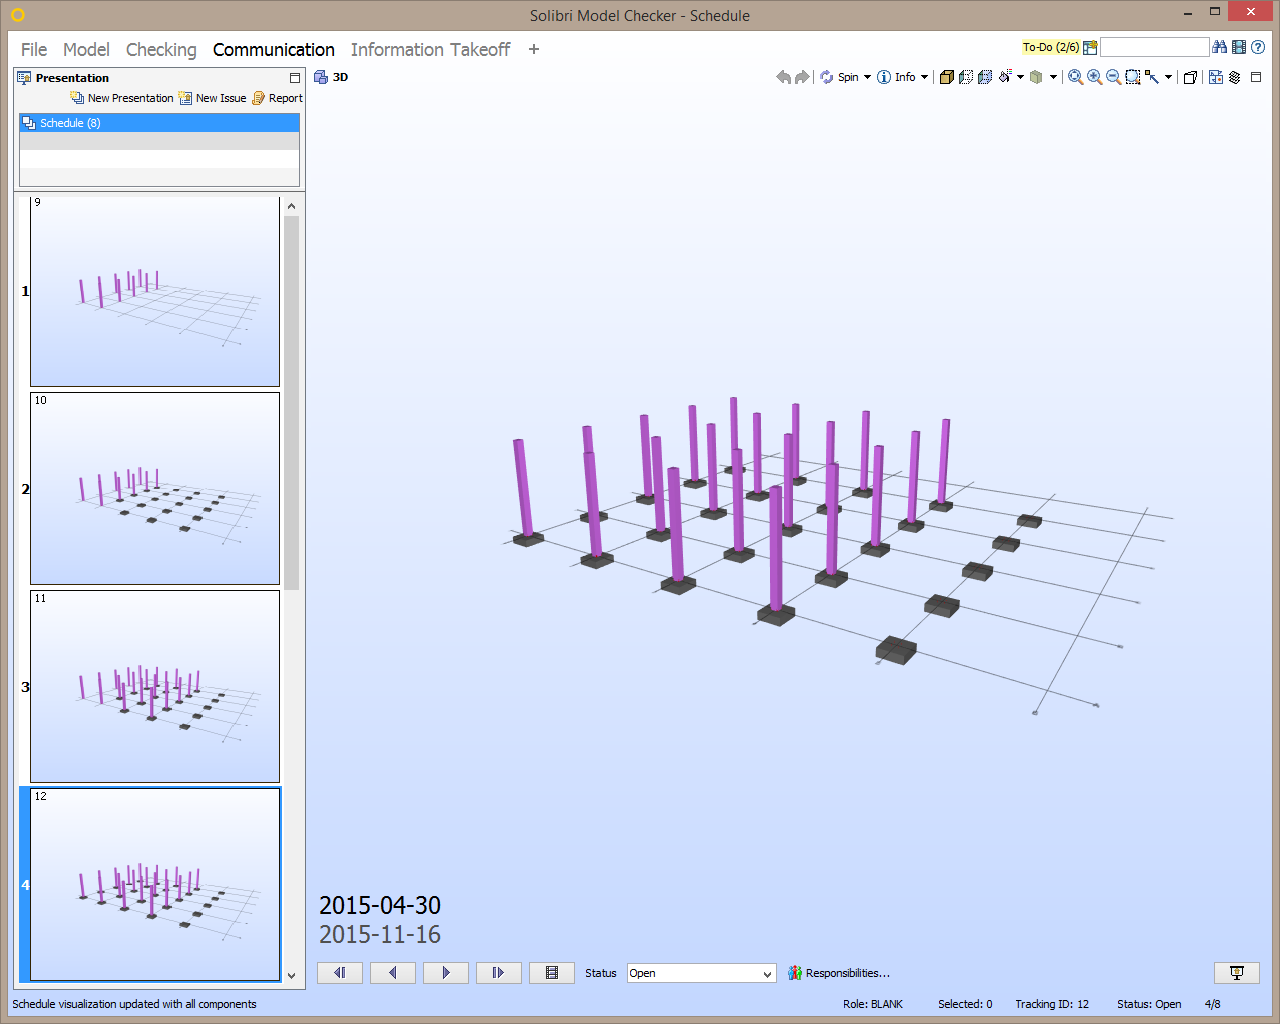Screen dimensions: 1280x1024
Task: Activate the rubber band zoom selection tool
Action: point(1130,77)
